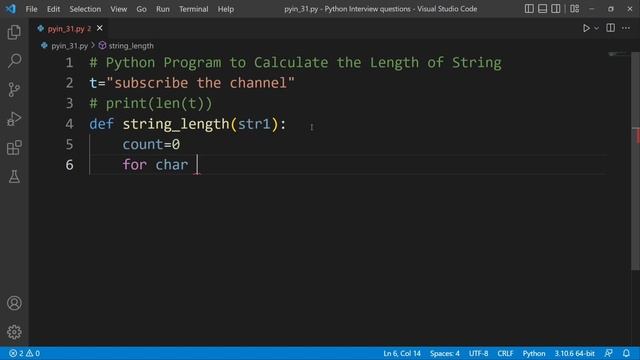Open the Run and Debug view
The width and height of the screenshot is (640, 360).
14,119
